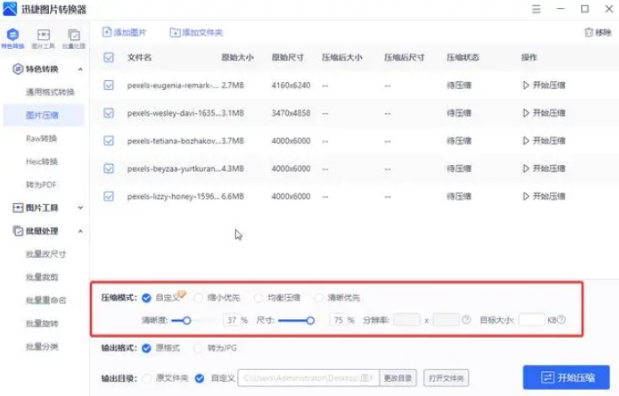Open 批量分类 in sidebar
The image size is (619, 396).
point(42,347)
